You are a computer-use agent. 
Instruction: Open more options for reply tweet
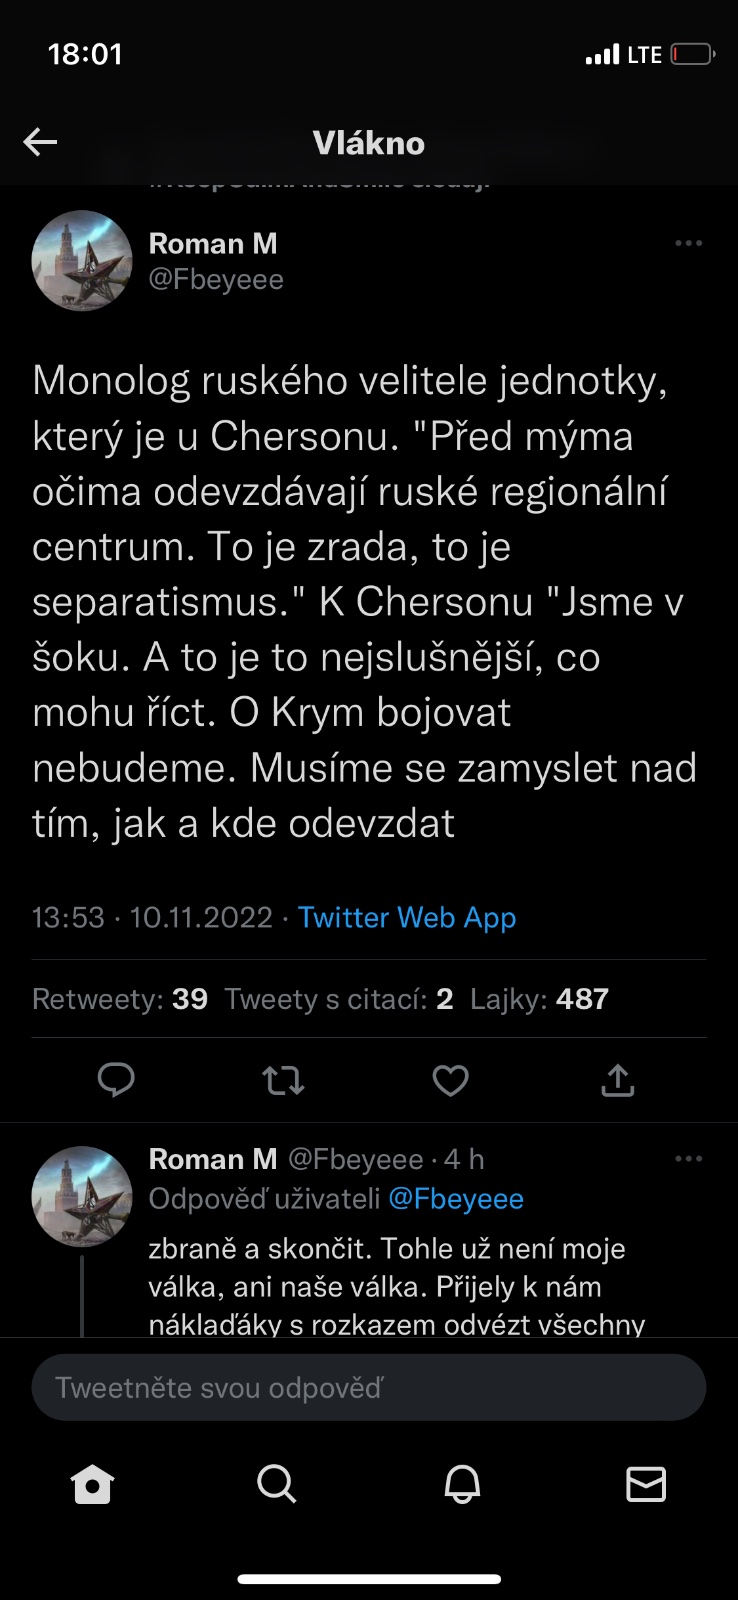(x=688, y=1159)
